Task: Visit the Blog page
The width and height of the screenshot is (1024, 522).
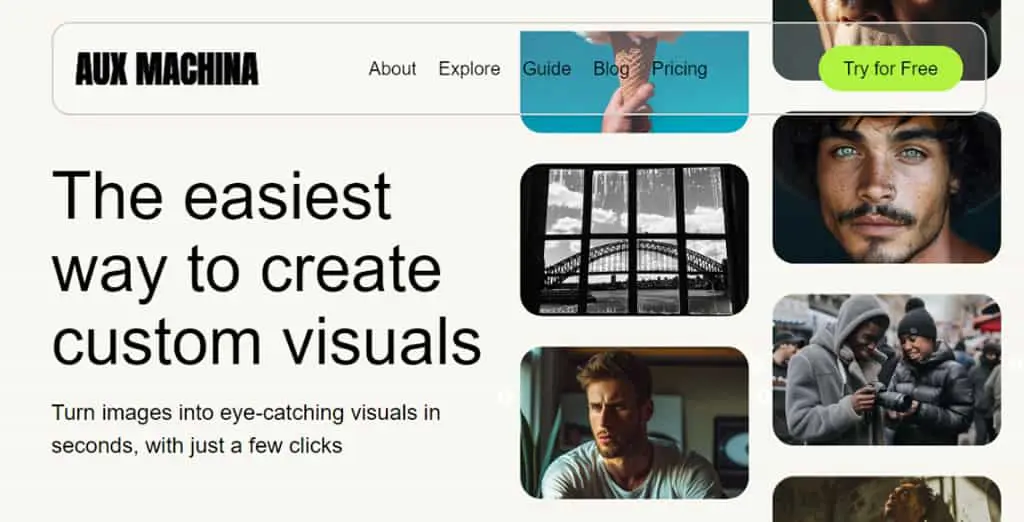Action: point(611,69)
